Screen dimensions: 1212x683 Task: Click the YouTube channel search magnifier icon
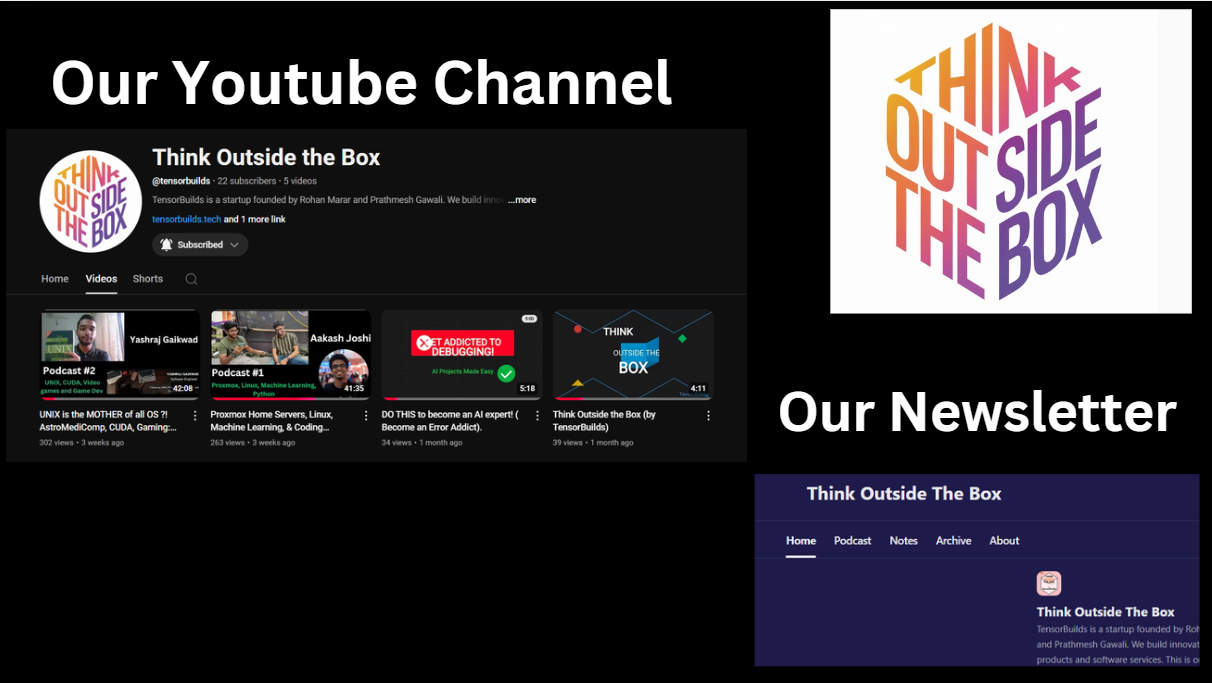(x=191, y=279)
